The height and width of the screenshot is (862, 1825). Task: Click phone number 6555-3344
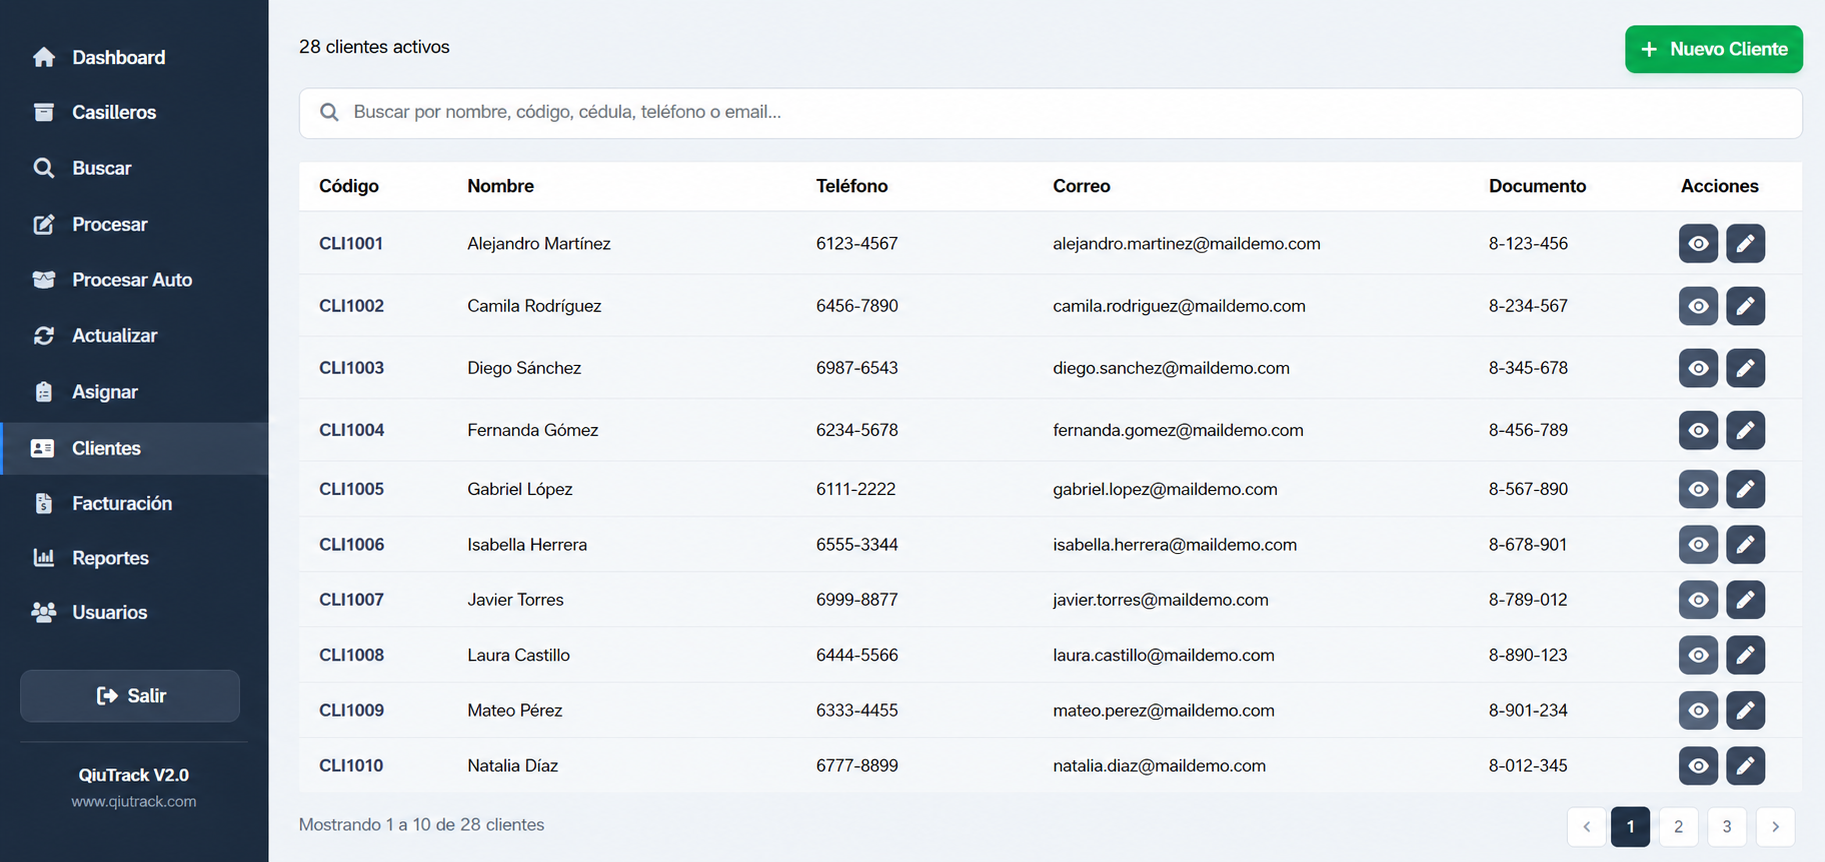click(857, 544)
